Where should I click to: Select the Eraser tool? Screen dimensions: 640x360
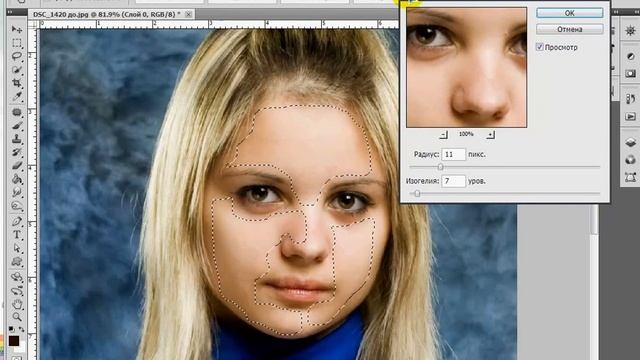tap(17, 166)
